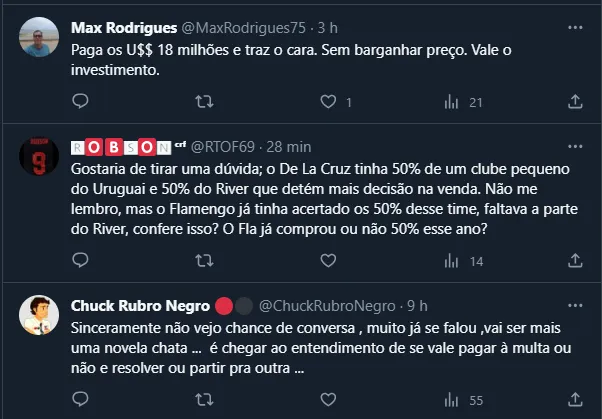Open view count on ROBSON's tweet
Viewport: 602px width, 419px height.
pos(451,261)
